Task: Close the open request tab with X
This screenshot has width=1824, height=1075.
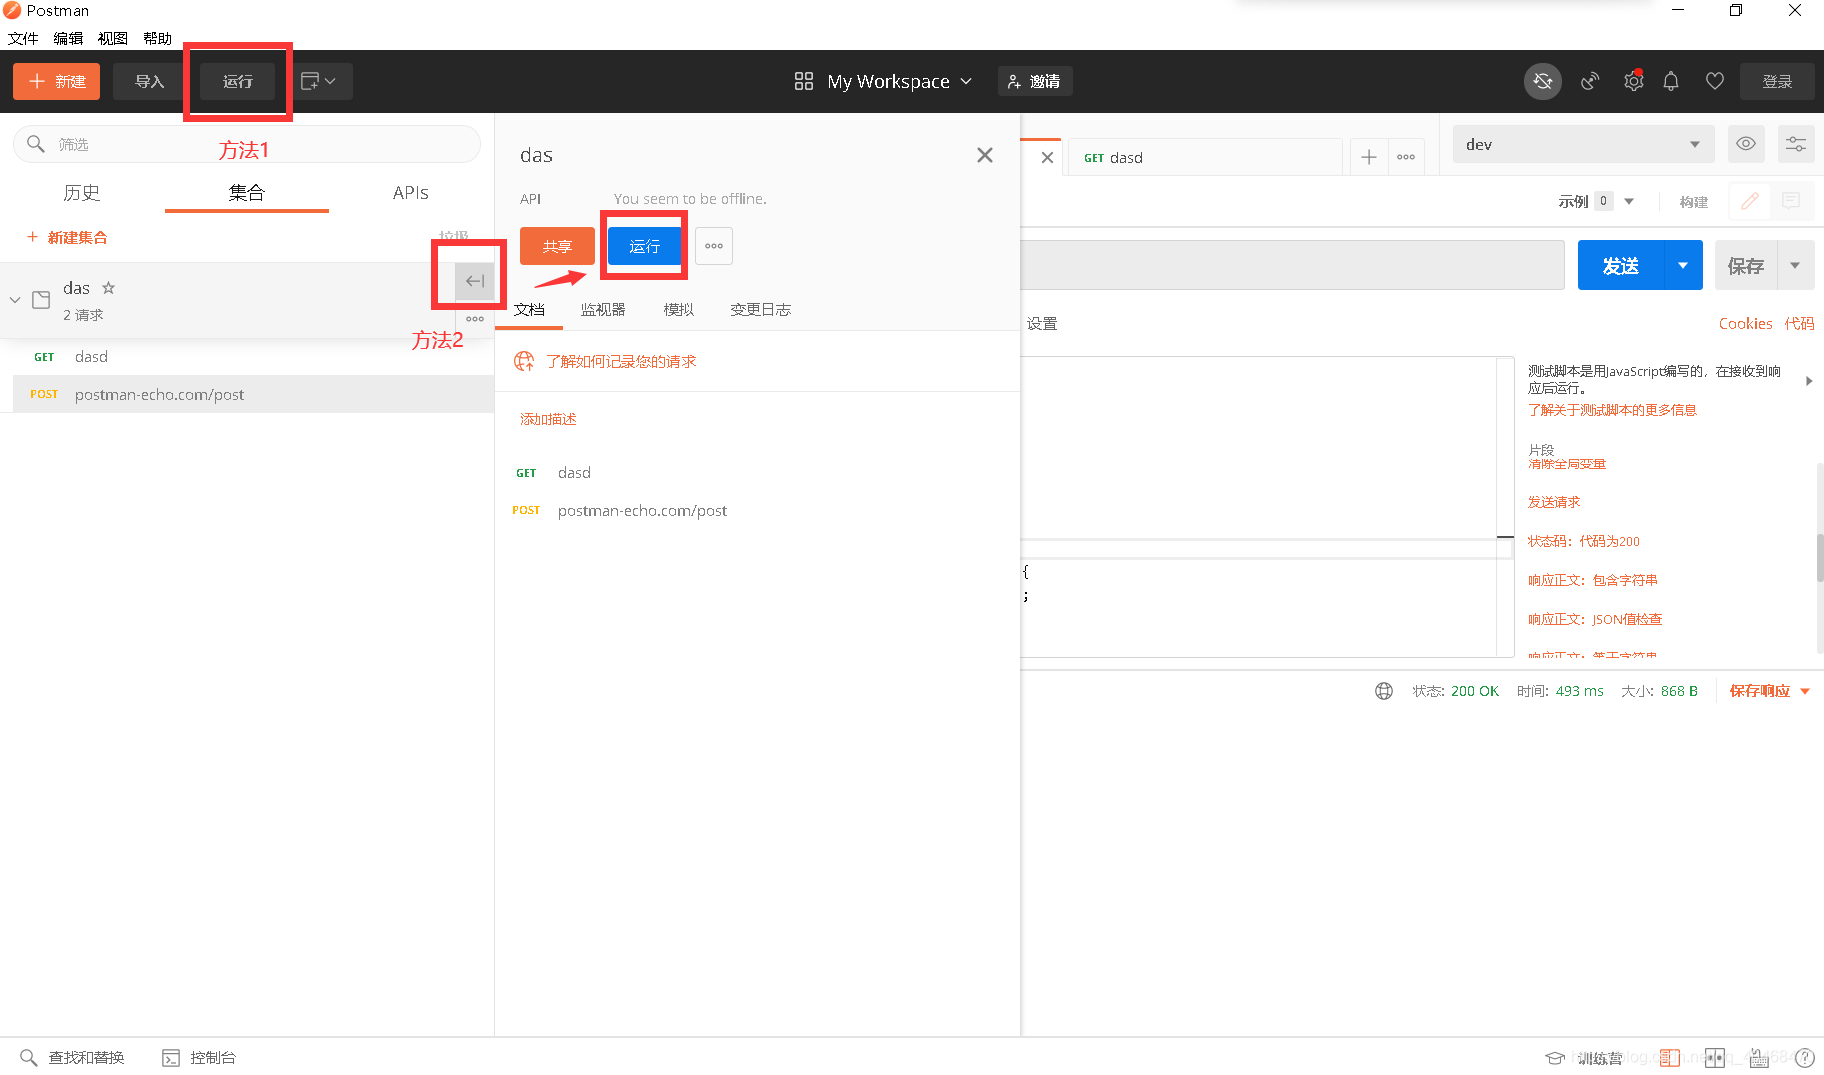Action: click(1047, 157)
